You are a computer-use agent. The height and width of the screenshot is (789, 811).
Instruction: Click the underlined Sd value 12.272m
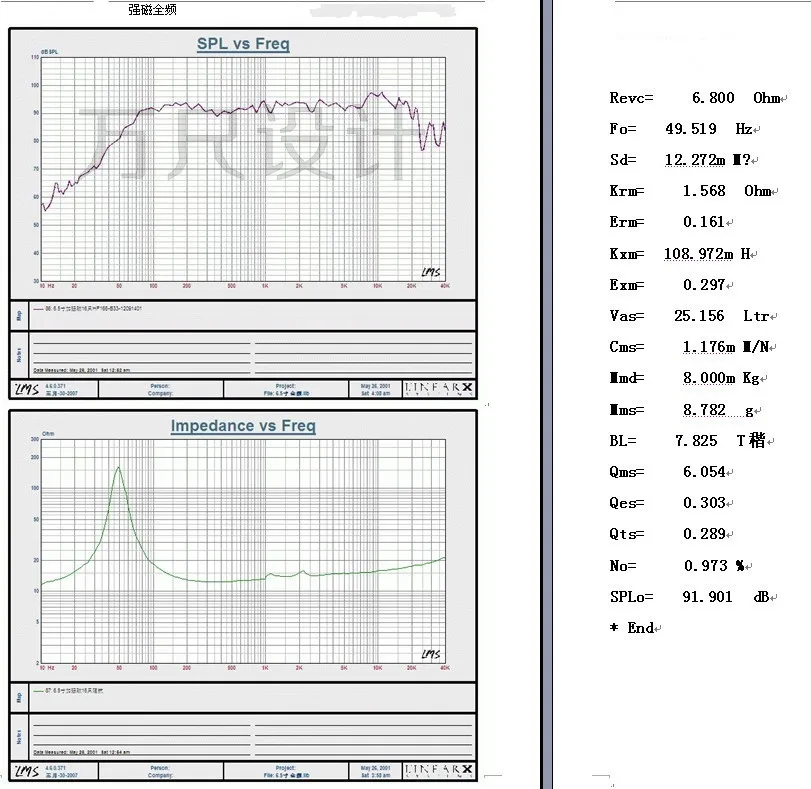pyautogui.click(x=695, y=160)
